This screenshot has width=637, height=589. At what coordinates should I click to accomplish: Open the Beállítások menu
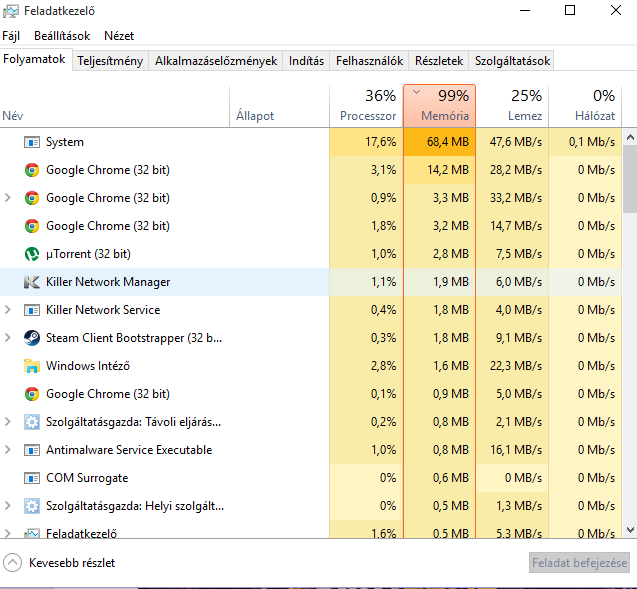(x=62, y=36)
